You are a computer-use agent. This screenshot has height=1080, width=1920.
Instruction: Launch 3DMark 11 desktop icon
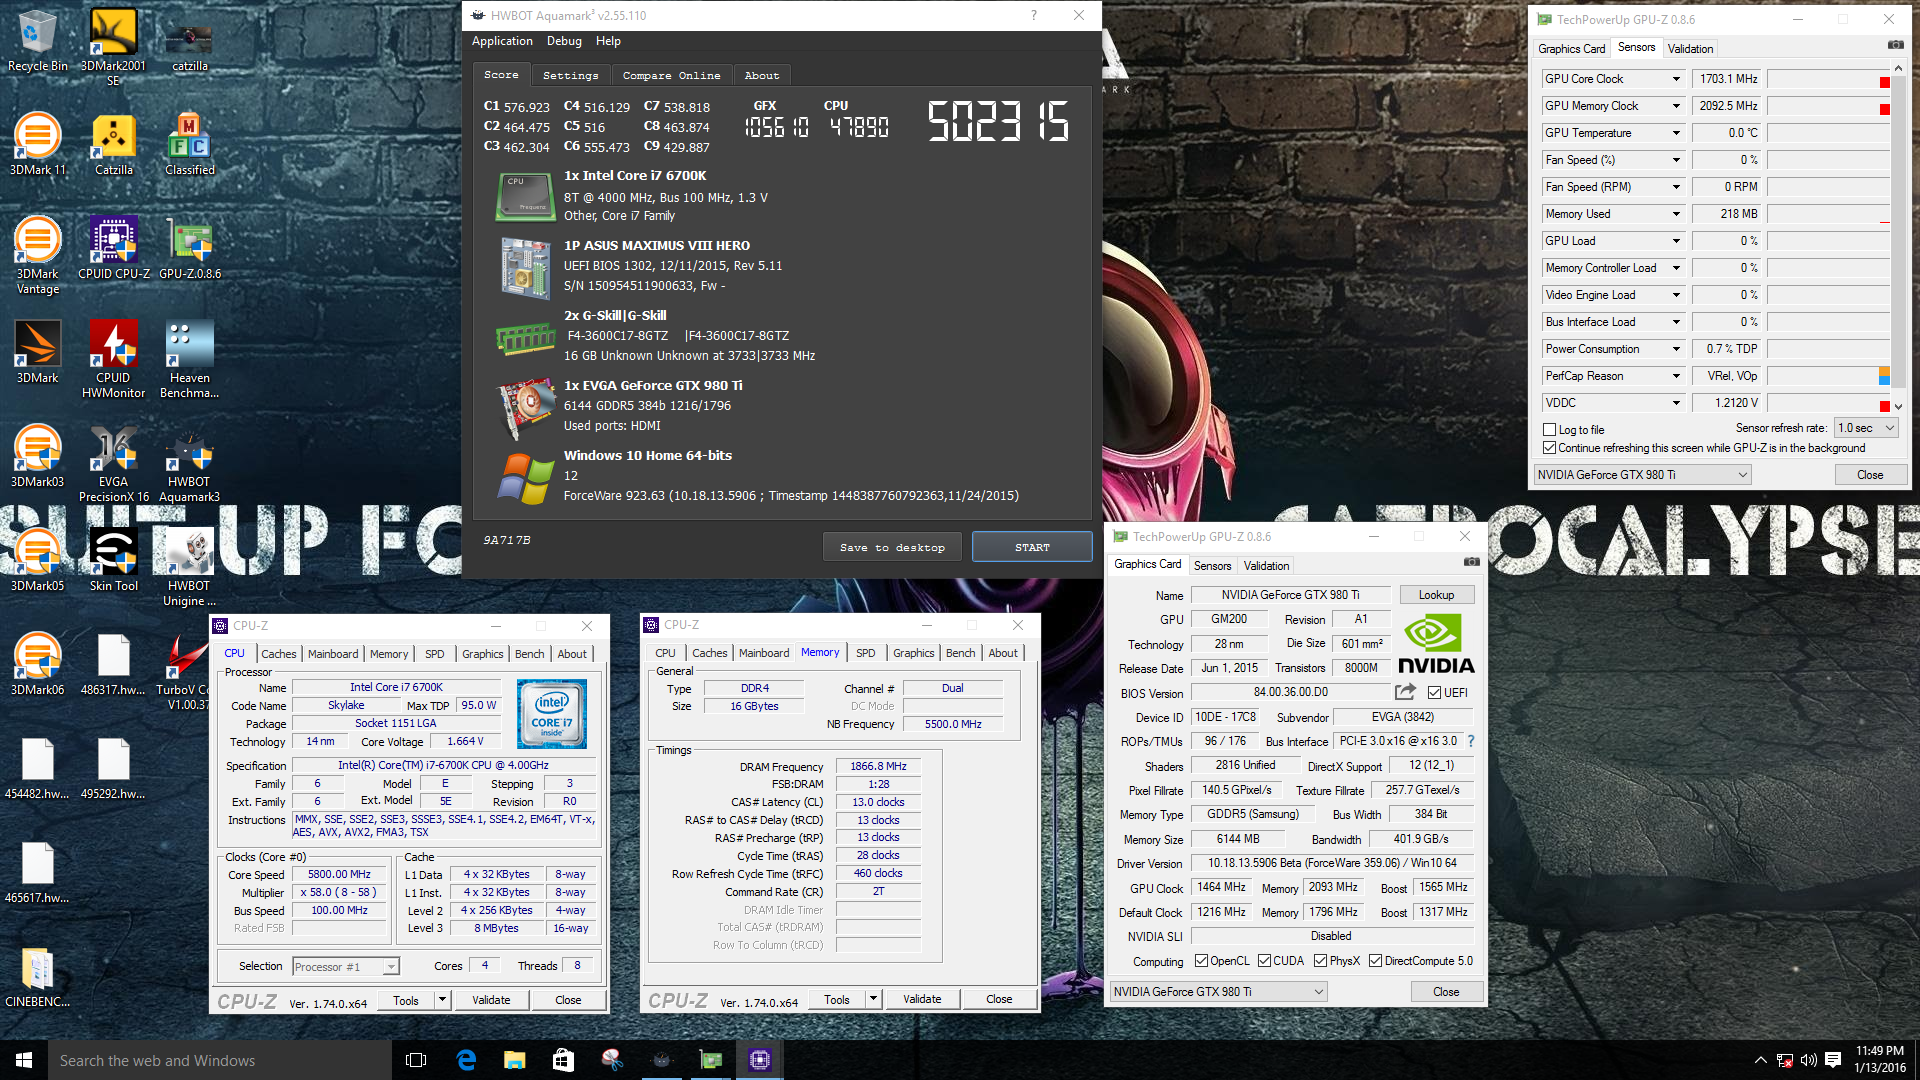(37, 144)
